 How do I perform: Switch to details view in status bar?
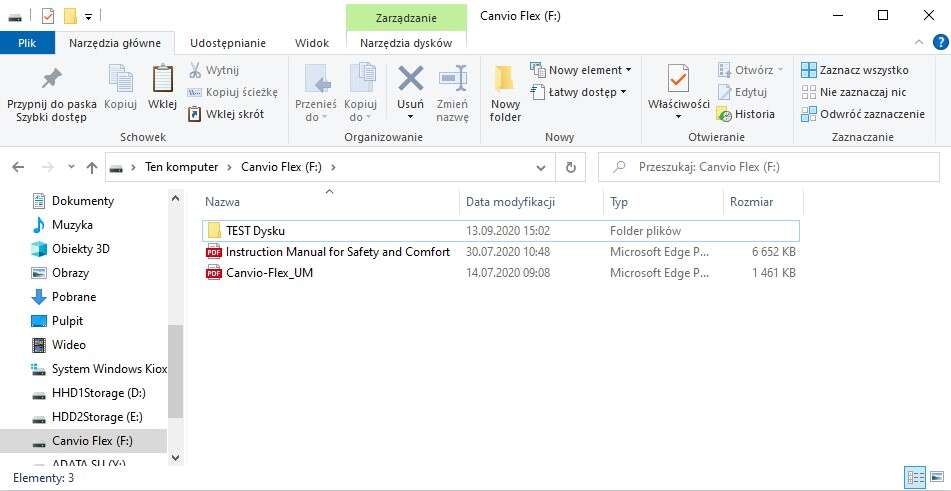coord(914,478)
